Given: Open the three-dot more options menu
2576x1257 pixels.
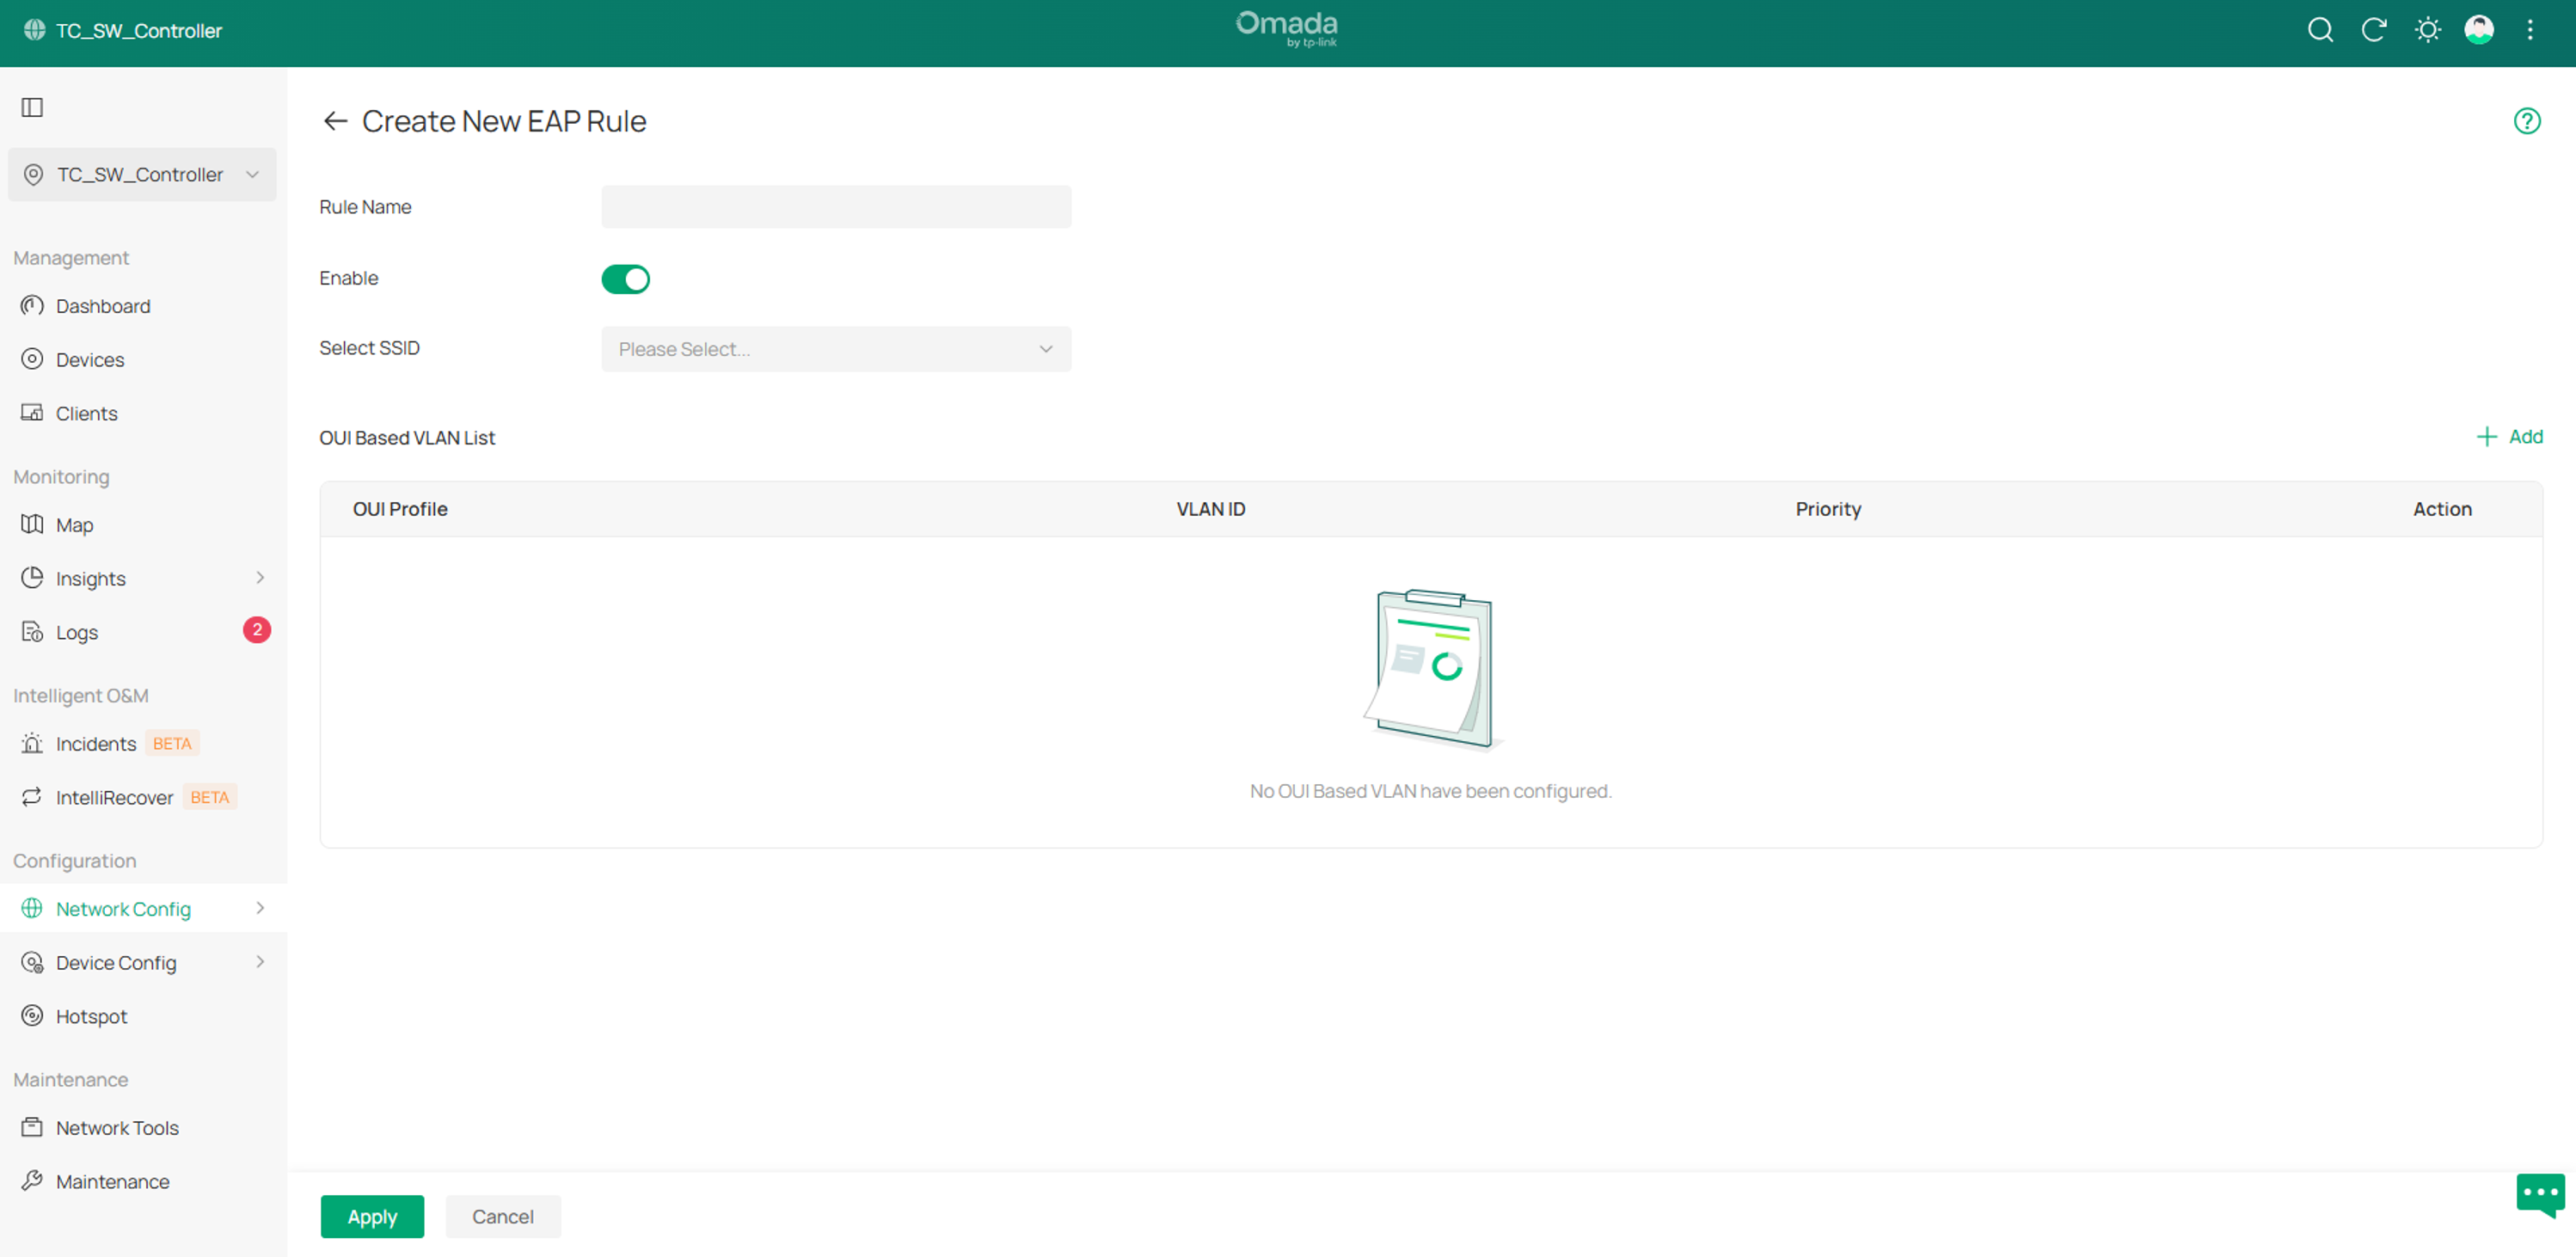Looking at the screenshot, I should click(2530, 30).
